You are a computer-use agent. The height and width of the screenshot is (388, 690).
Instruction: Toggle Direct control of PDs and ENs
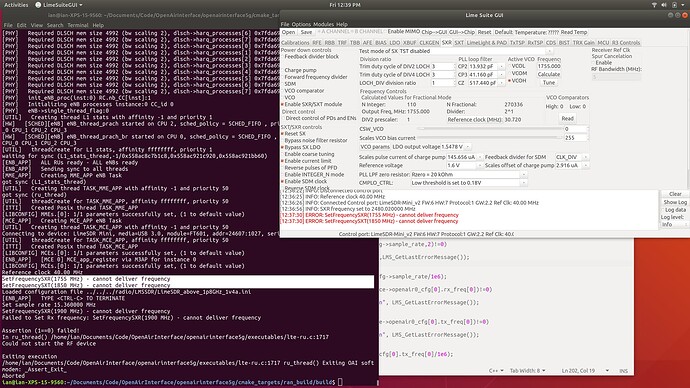[320, 118]
